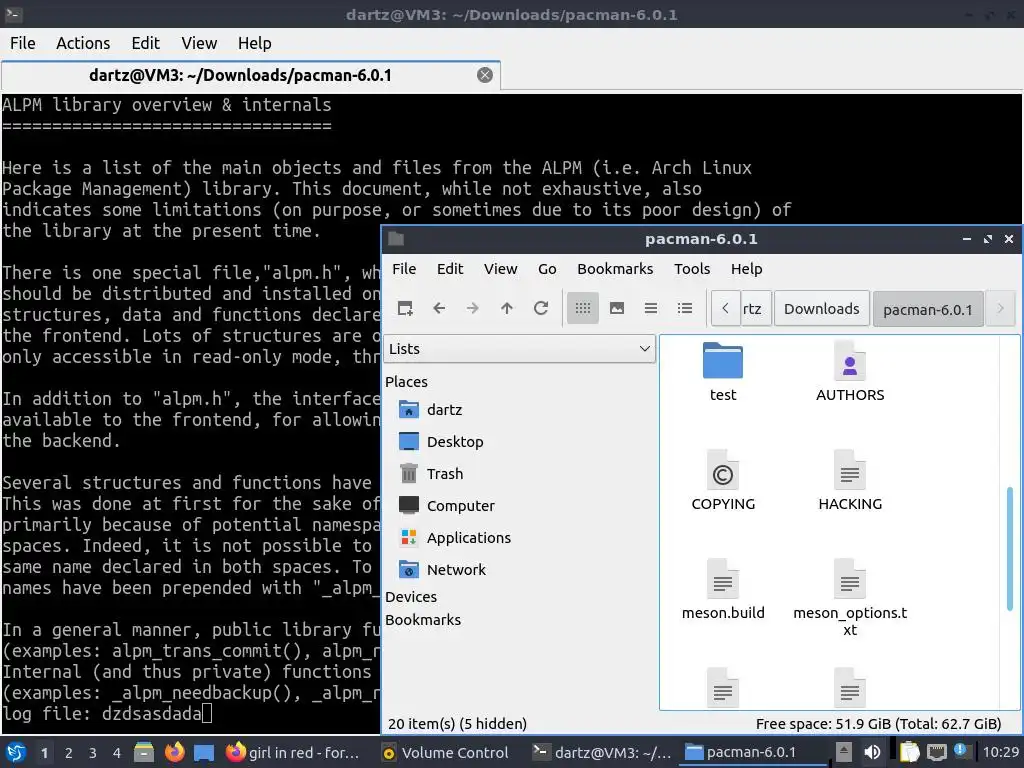Click the free space status text

click(x=878, y=724)
